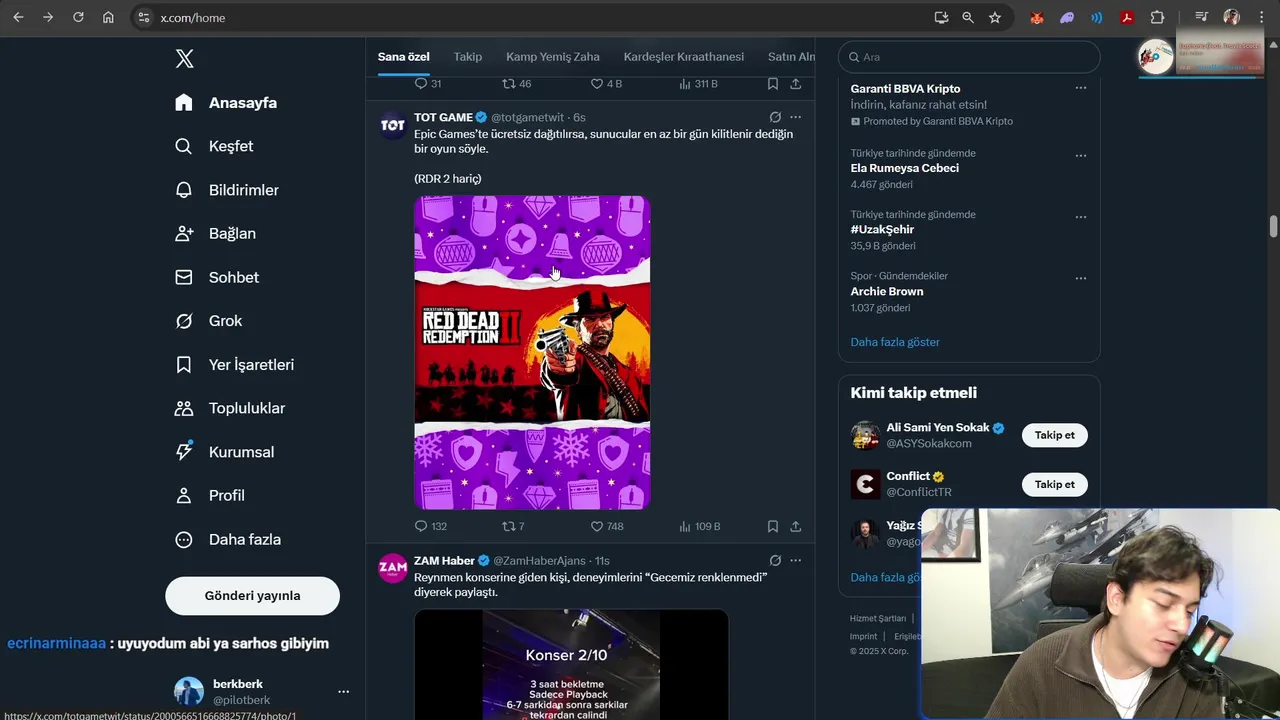Click Kurumsal lightning icon
The height and width of the screenshot is (720, 1280).
(x=184, y=452)
